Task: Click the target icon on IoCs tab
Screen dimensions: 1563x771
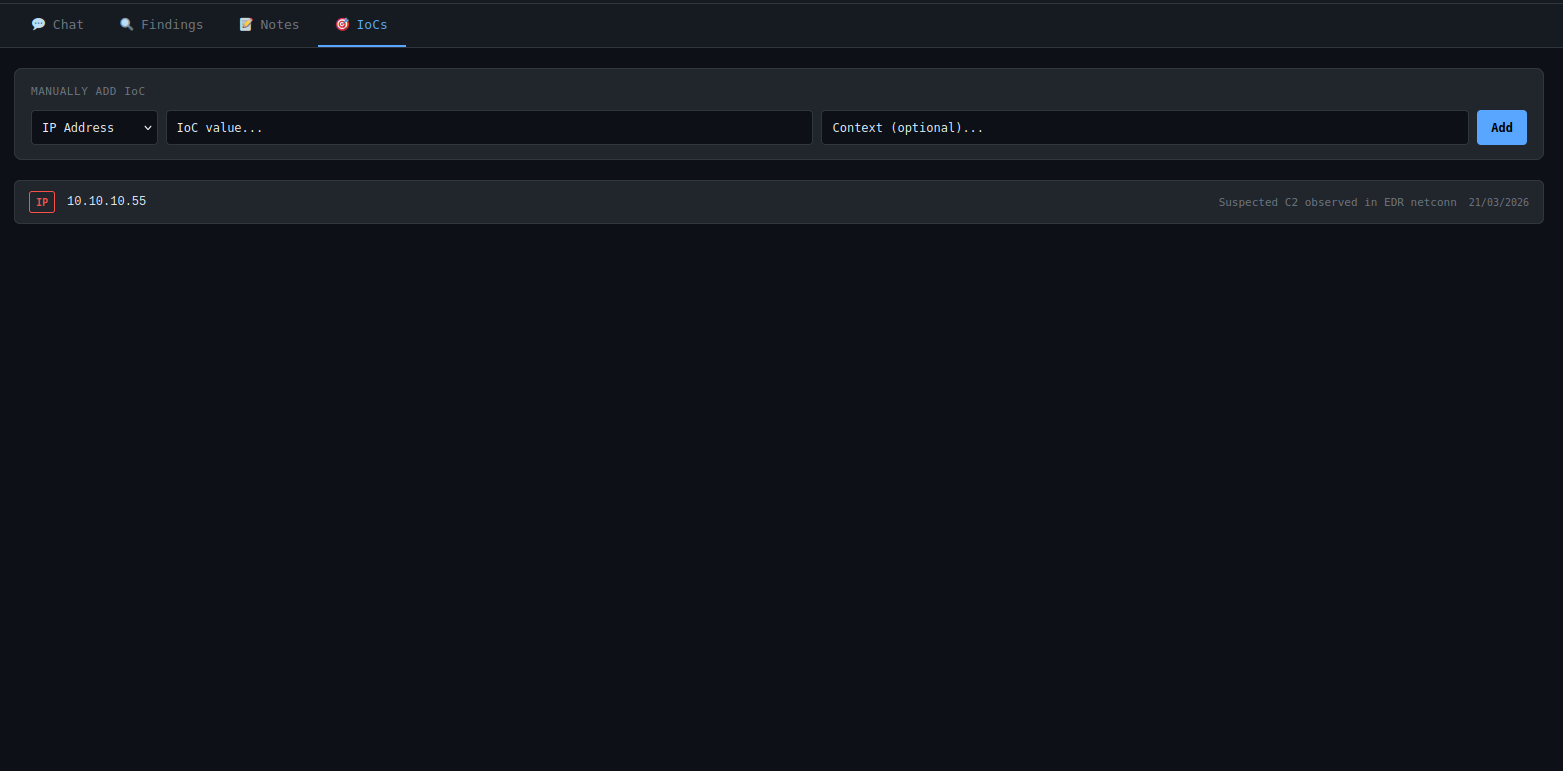Action: (x=342, y=24)
